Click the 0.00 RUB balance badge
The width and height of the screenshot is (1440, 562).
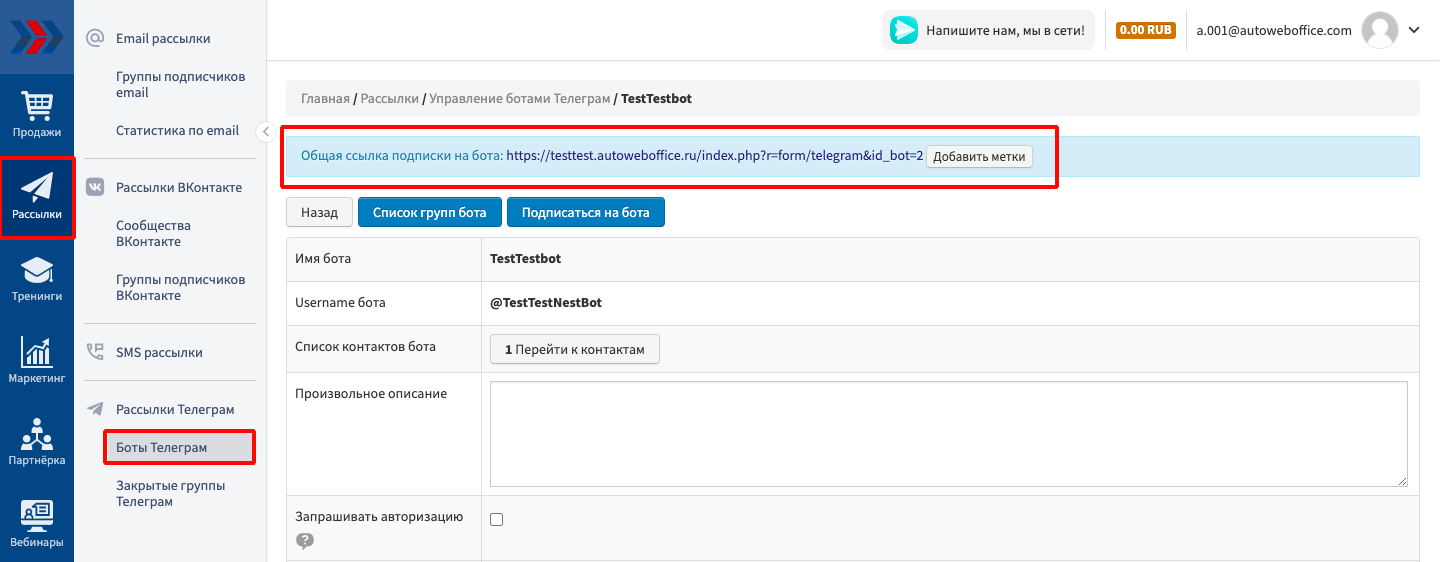[1145, 30]
